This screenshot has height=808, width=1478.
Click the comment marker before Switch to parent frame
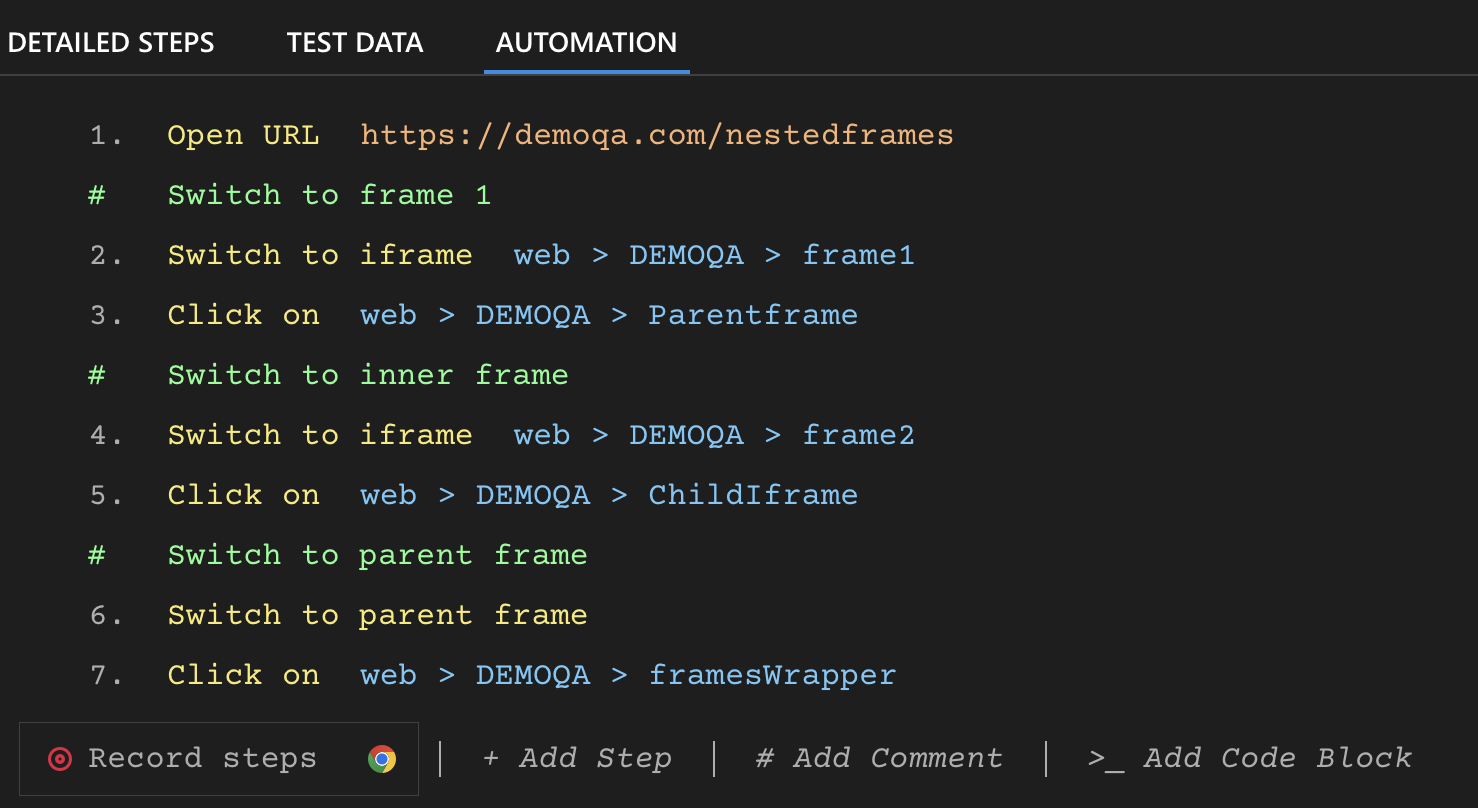[95, 554]
